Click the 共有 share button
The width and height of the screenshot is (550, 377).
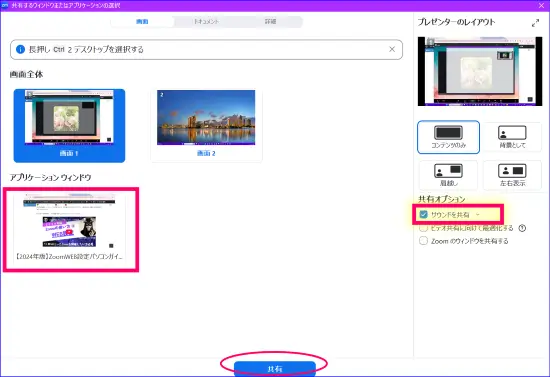tap(275, 369)
